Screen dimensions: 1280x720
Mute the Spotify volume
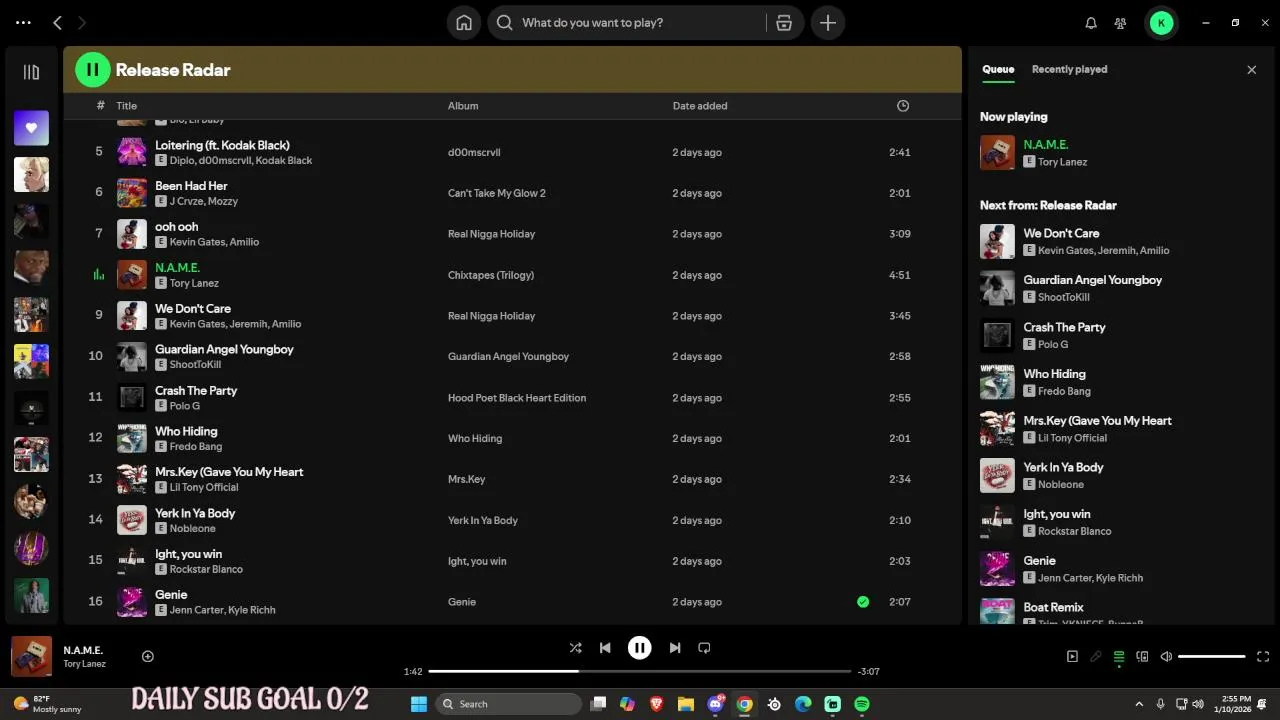[1166, 657]
